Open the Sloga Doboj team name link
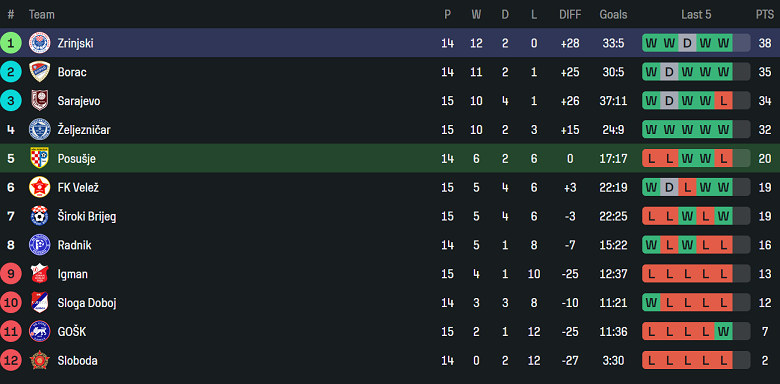Image resolution: width=780 pixels, height=384 pixels. coord(87,303)
